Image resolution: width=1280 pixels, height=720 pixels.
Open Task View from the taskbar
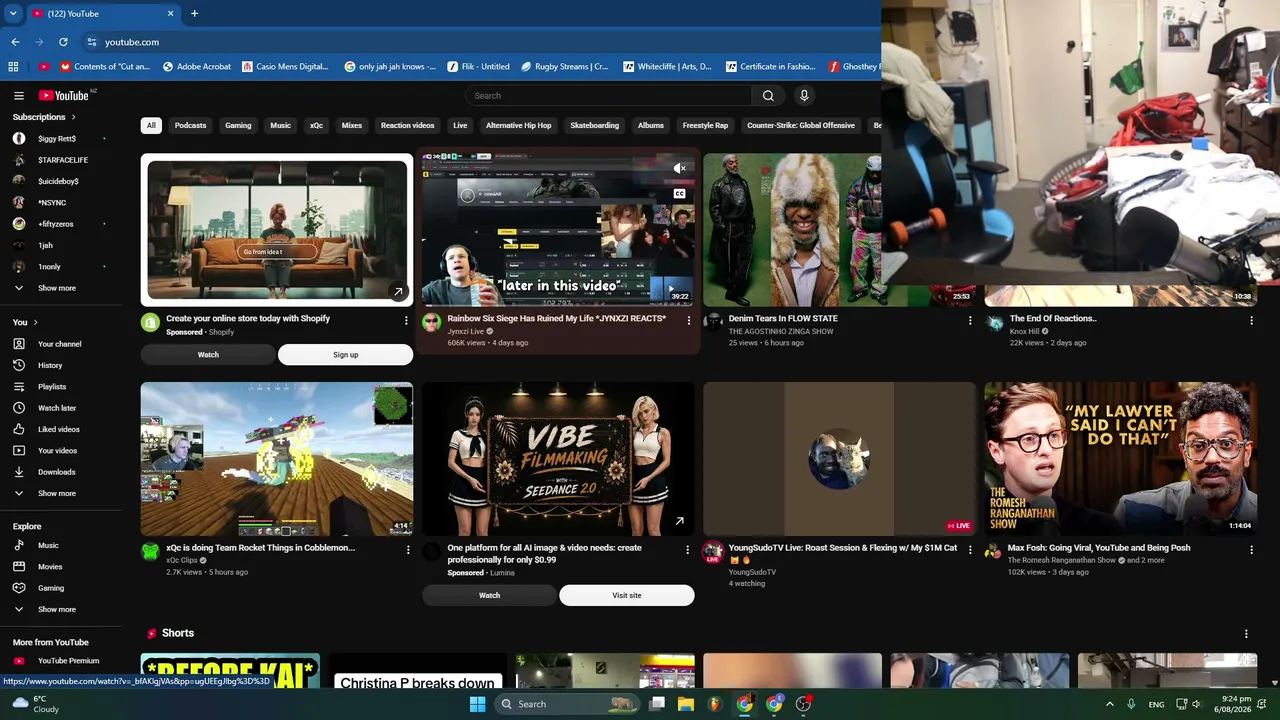657,704
